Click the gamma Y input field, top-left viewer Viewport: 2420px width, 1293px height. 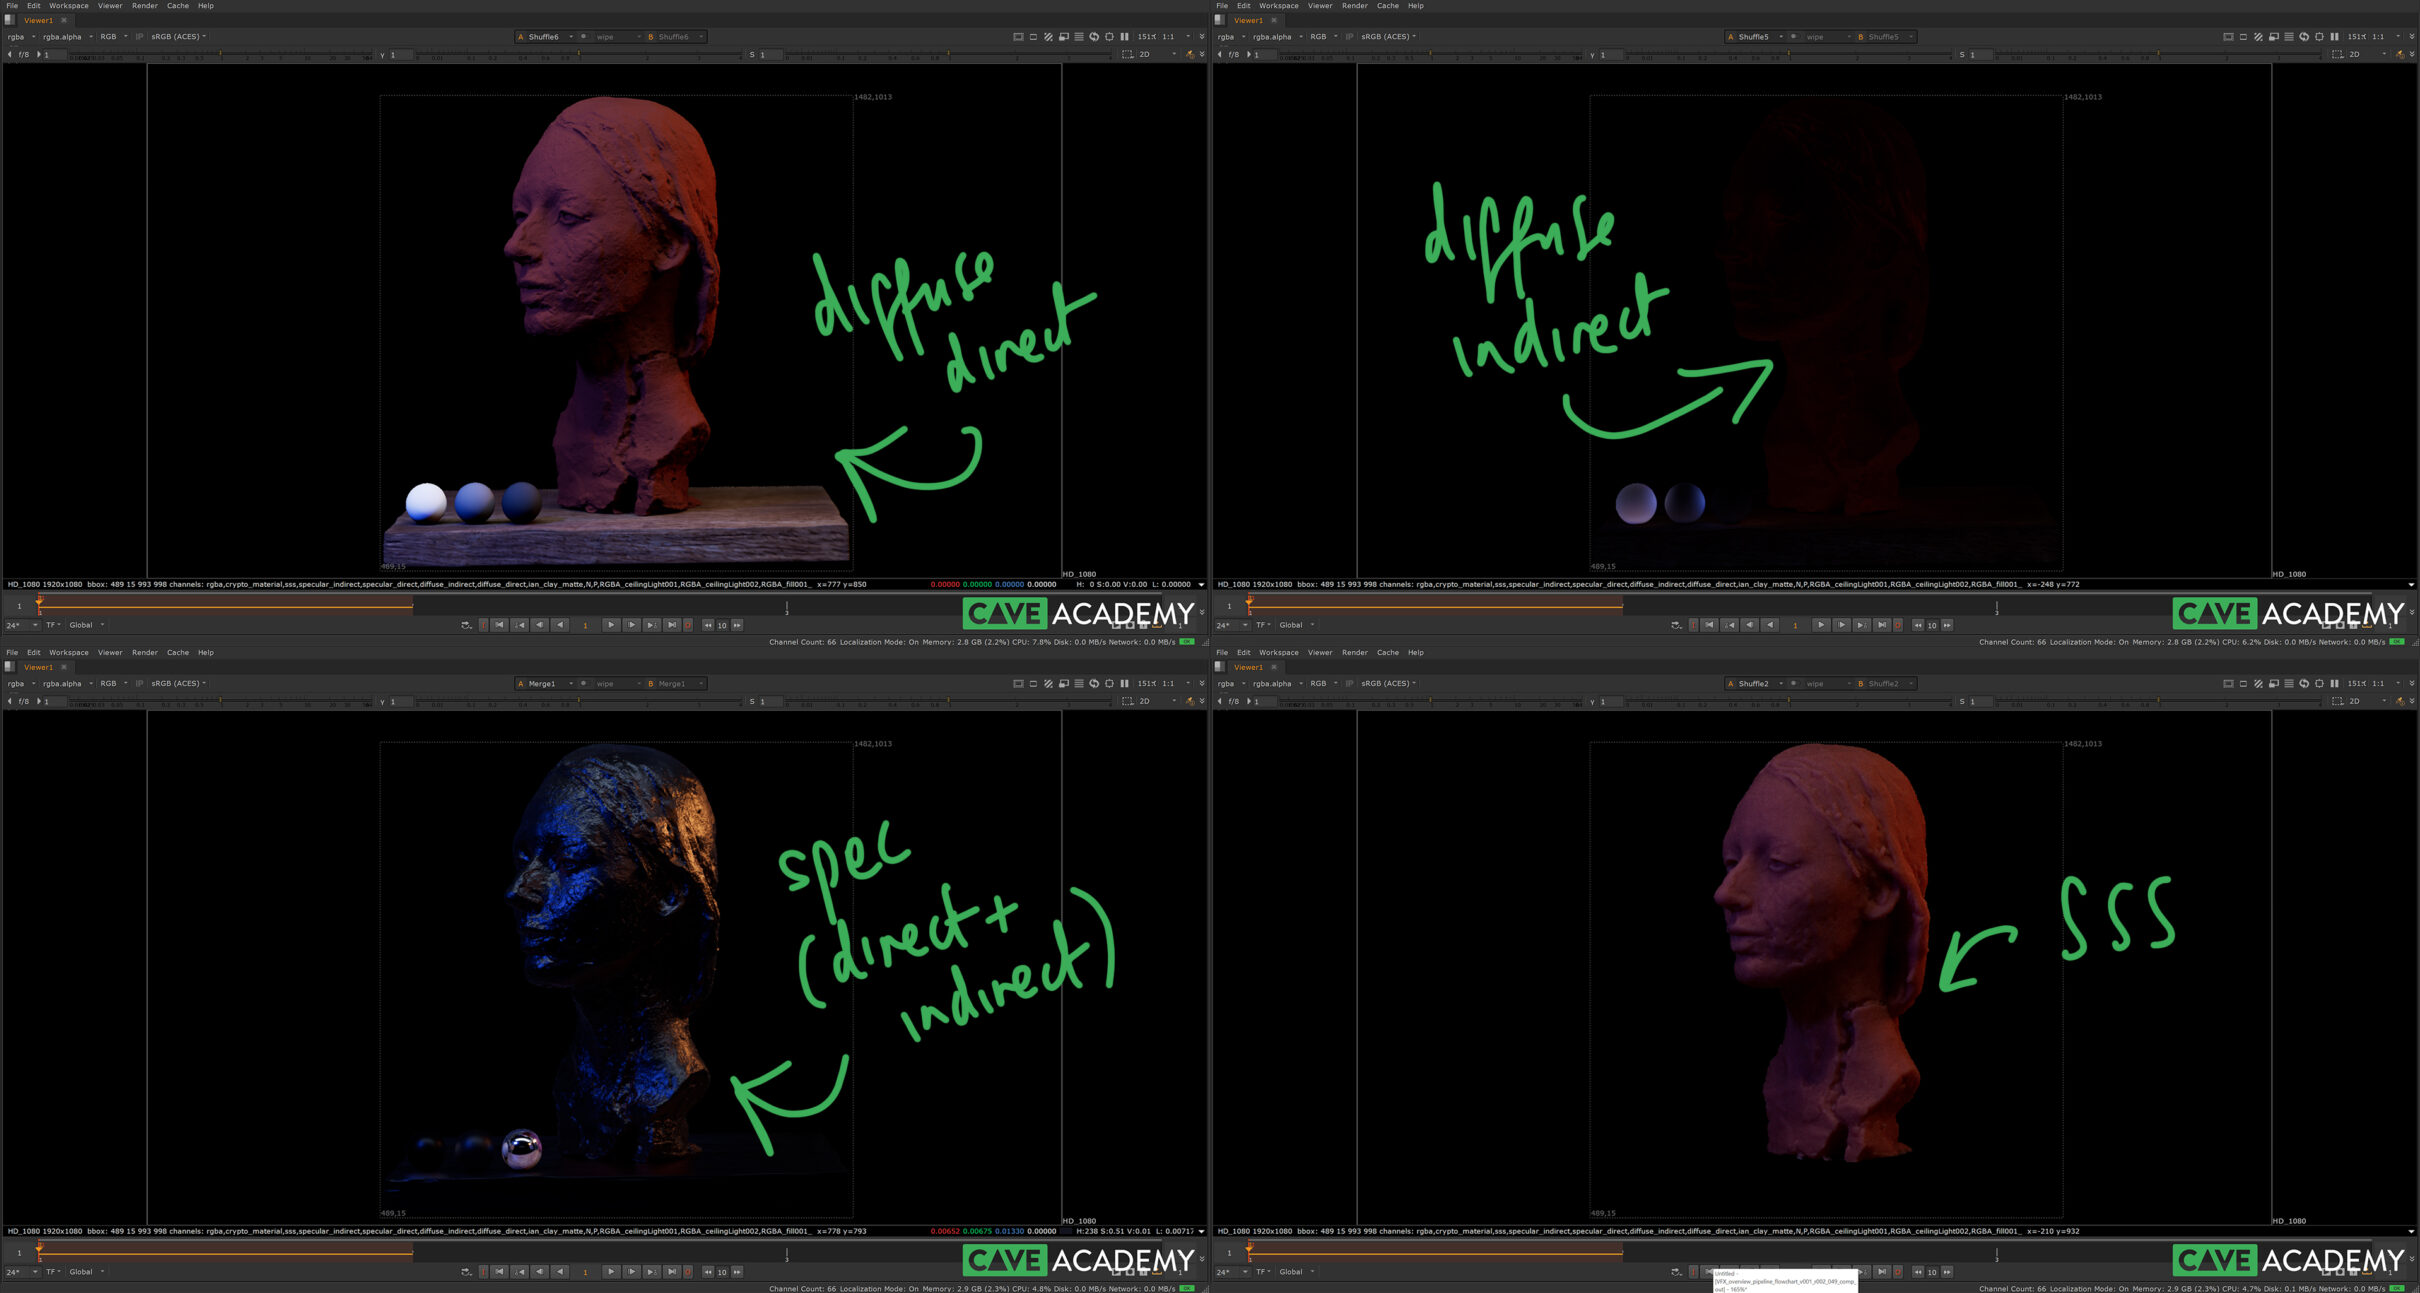(402, 56)
